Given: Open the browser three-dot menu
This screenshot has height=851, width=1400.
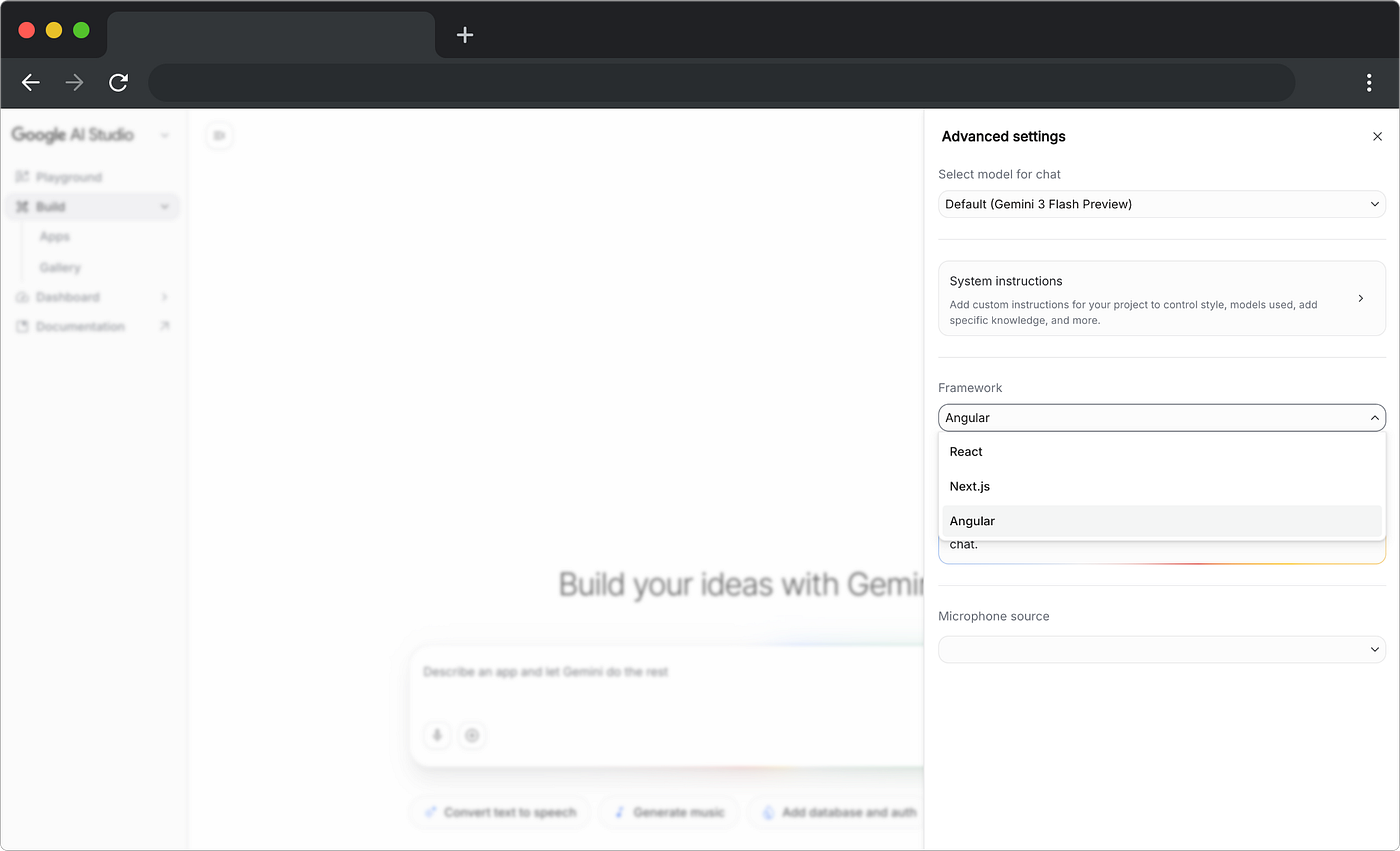Looking at the screenshot, I should click(1369, 82).
